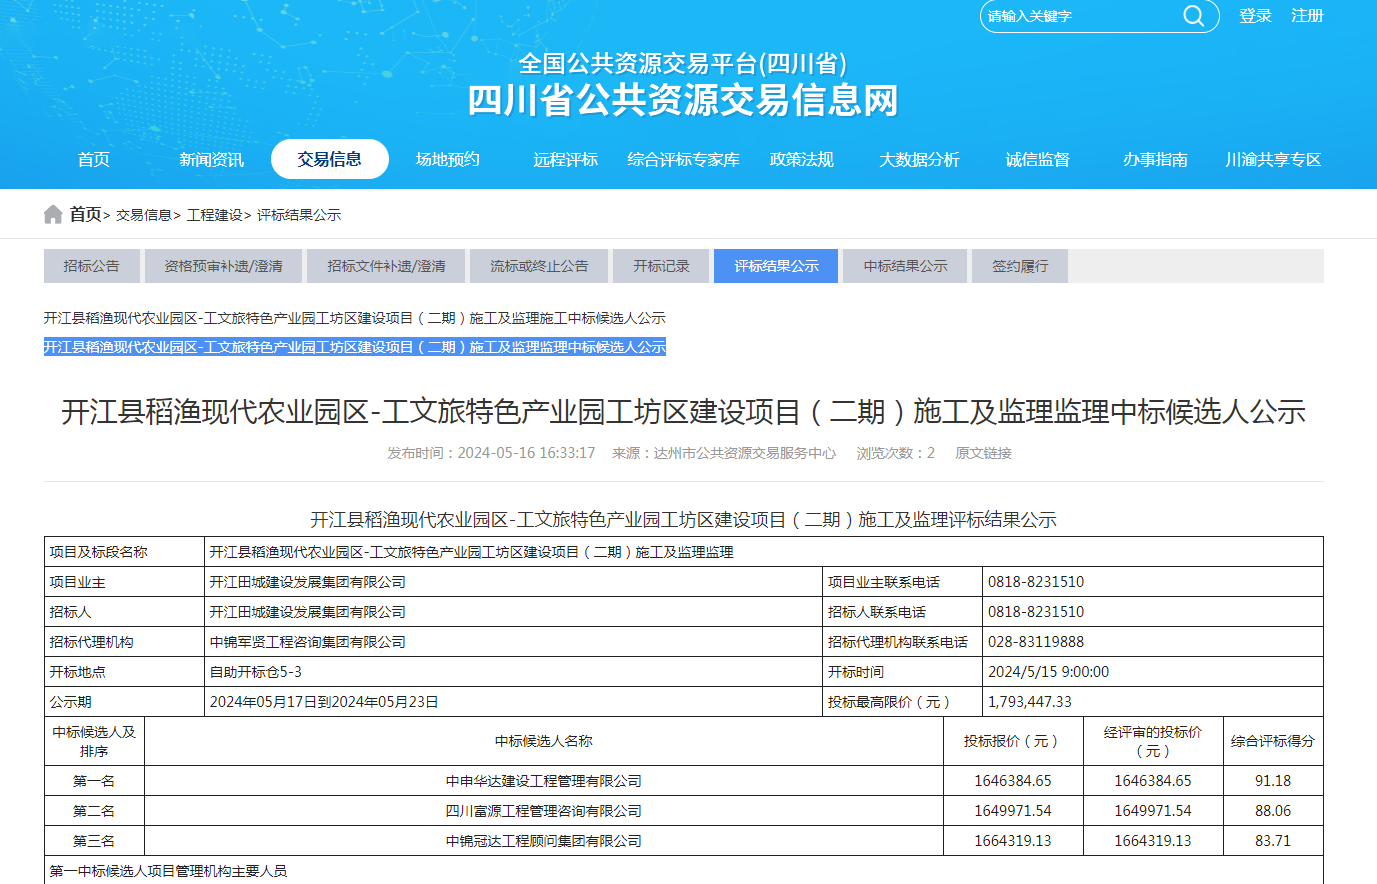The width and height of the screenshot is (1377, 884).
Task: Open 川渝共享专区 navigation item
Action: (1273, 160)
